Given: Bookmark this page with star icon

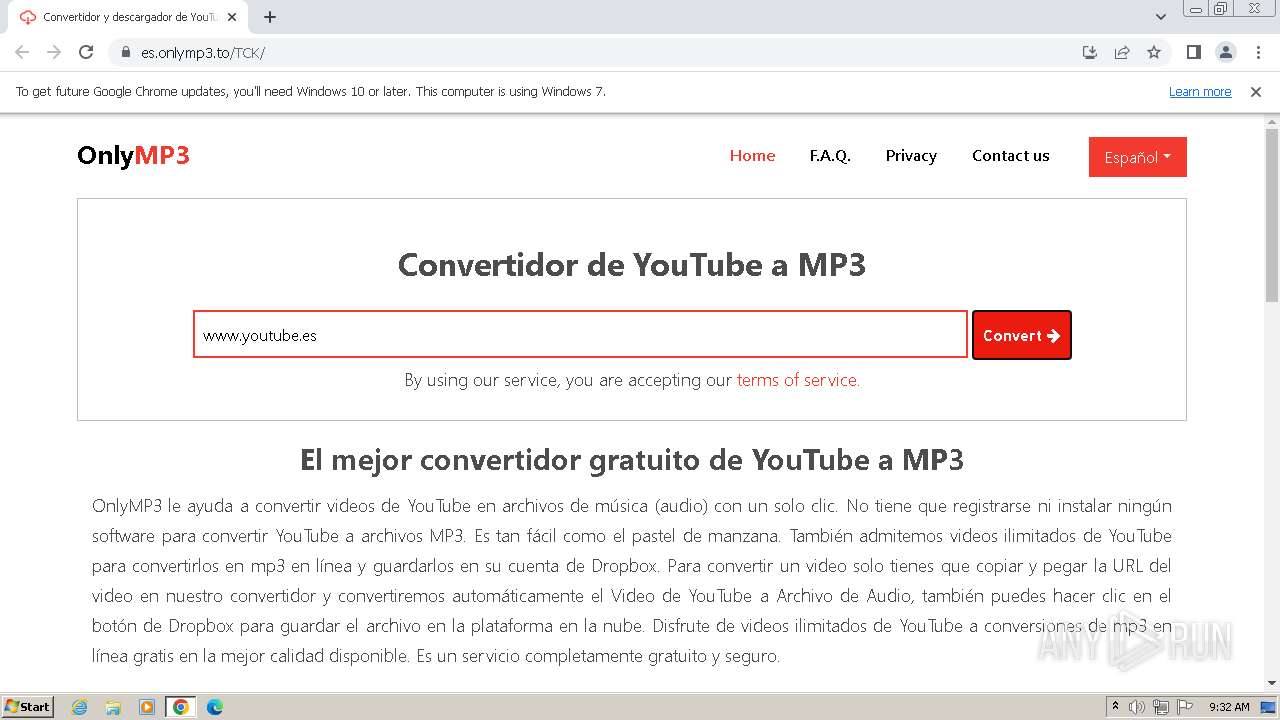Looking at the screenshot, I should point(1154,52).
